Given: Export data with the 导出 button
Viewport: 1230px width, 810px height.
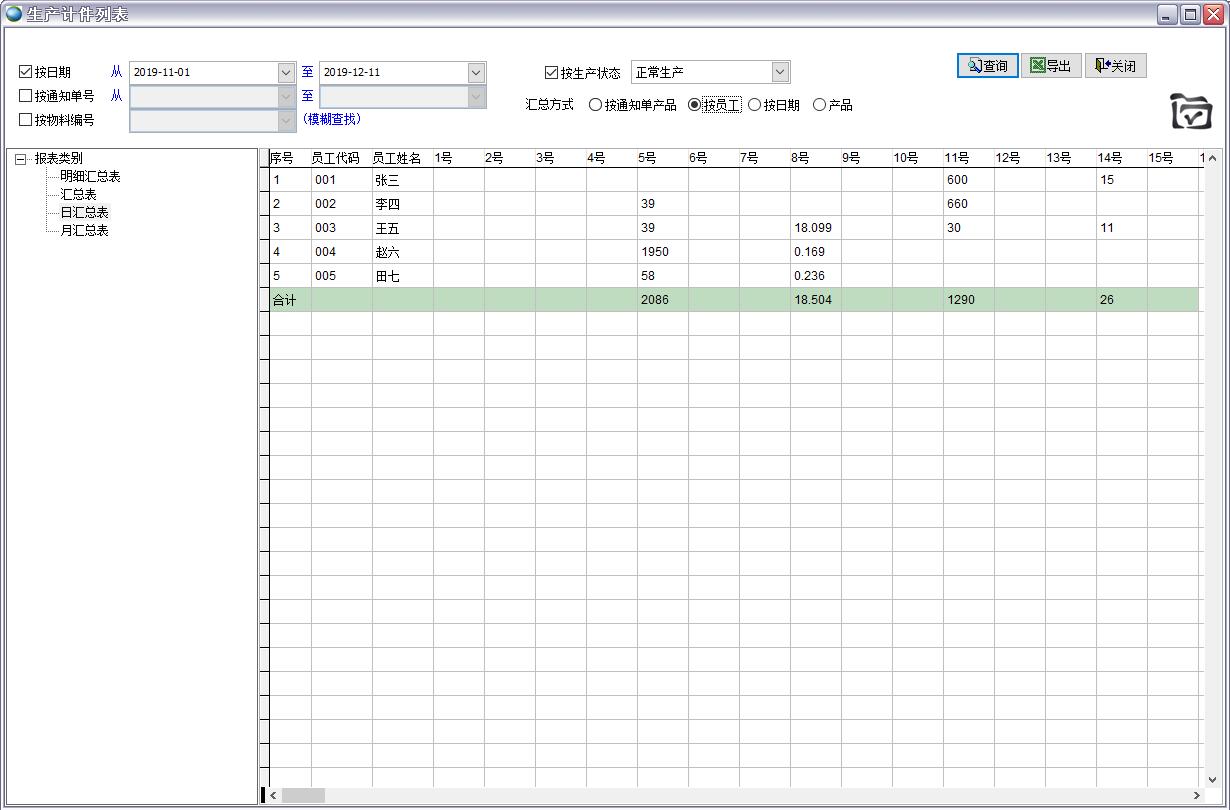Looking at the screenshot, I should tap(1051, 66).
